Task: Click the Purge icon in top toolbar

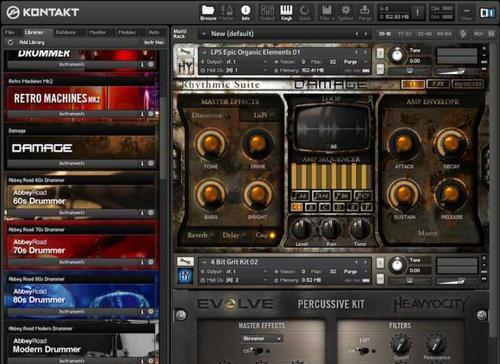Action: click(x=365, y=13)
